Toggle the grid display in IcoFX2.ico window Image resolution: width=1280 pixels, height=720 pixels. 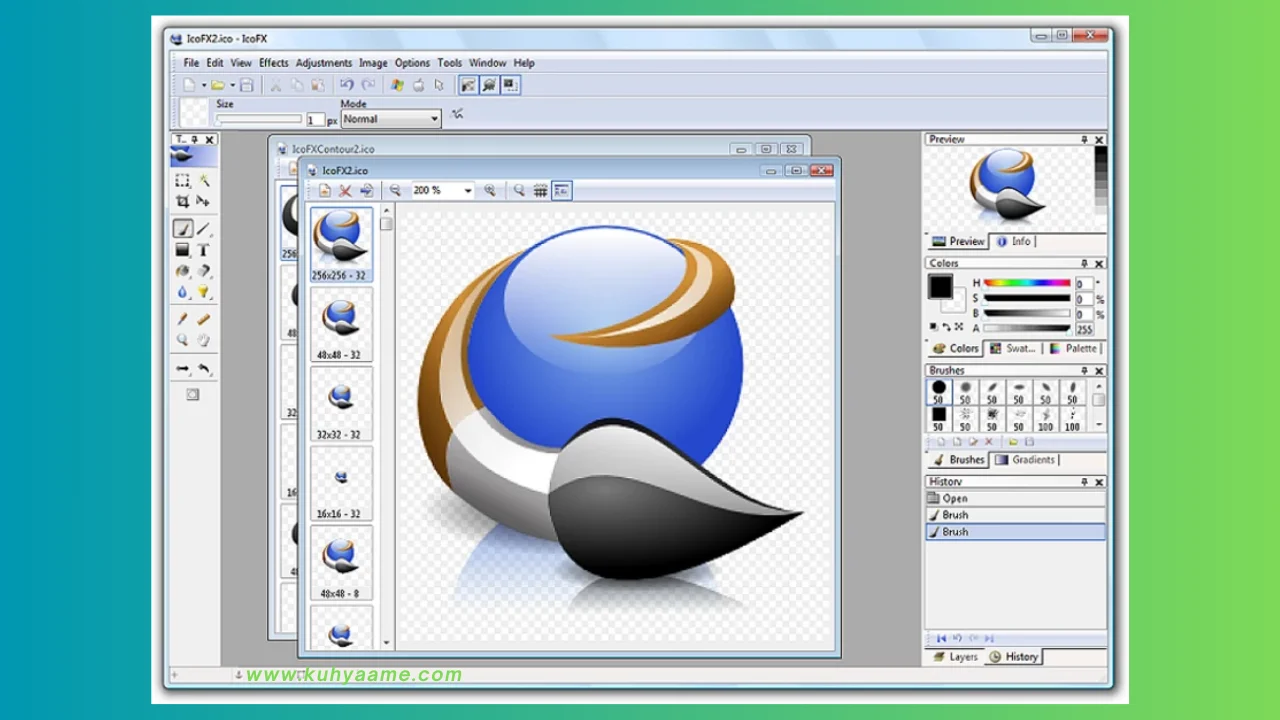click(x=540, y=190)
